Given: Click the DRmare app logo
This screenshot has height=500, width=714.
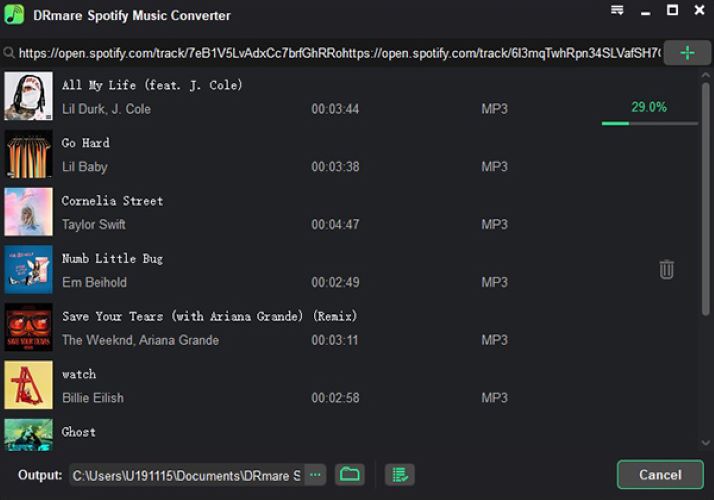Looking at the screenshot, I should point(14,15).
